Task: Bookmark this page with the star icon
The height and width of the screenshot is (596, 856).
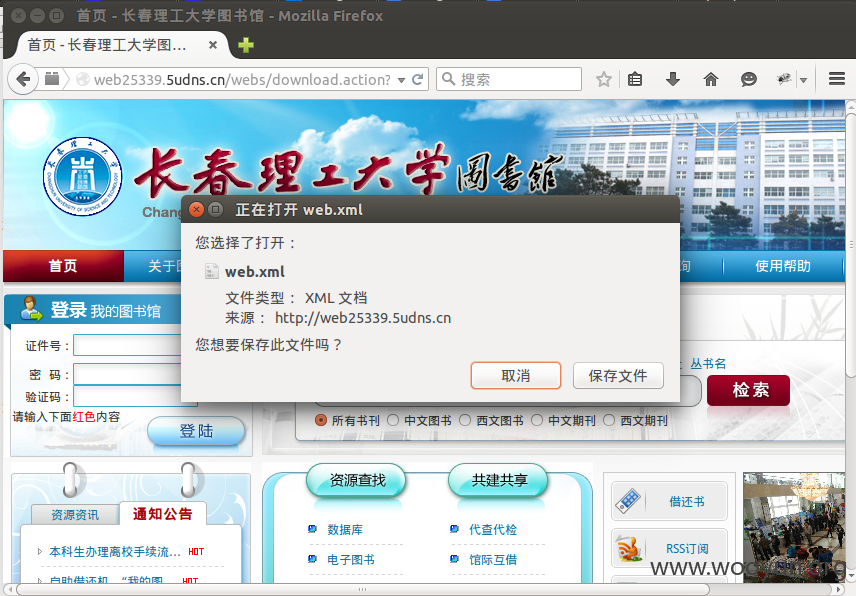Action: pyautogui.click(x=604, y=80)
